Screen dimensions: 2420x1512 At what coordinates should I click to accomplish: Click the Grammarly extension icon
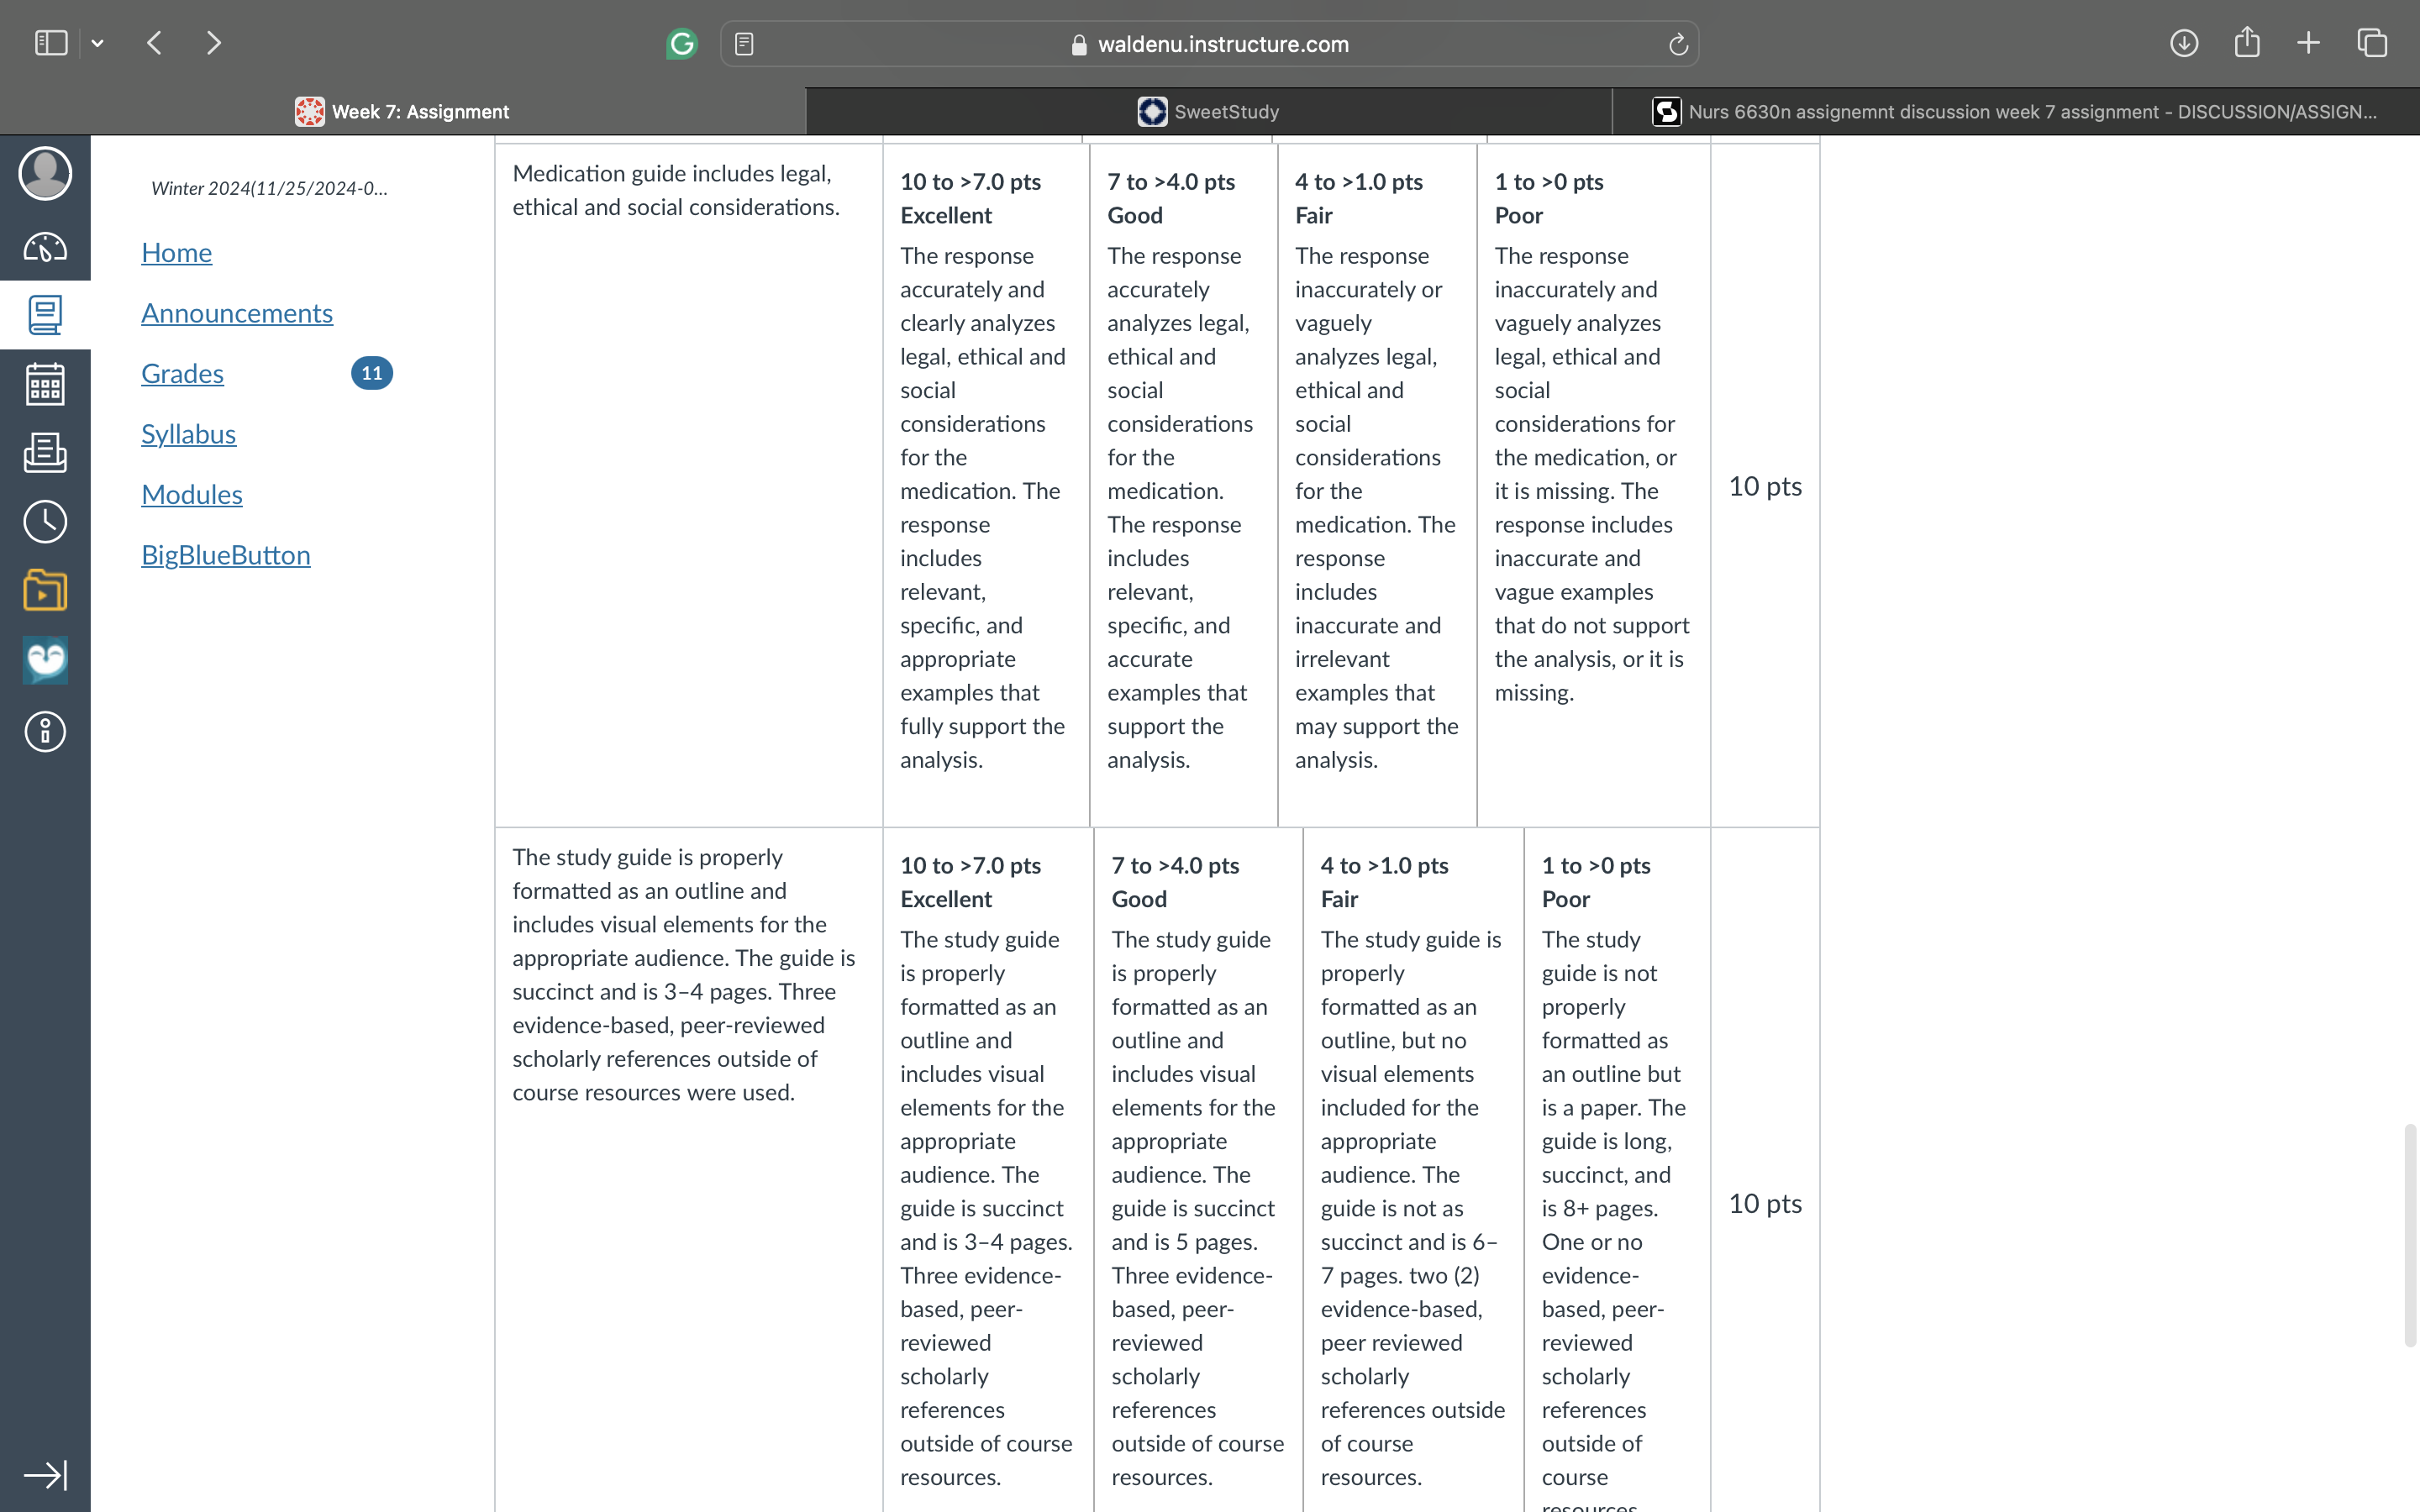[x=682, y=44]
